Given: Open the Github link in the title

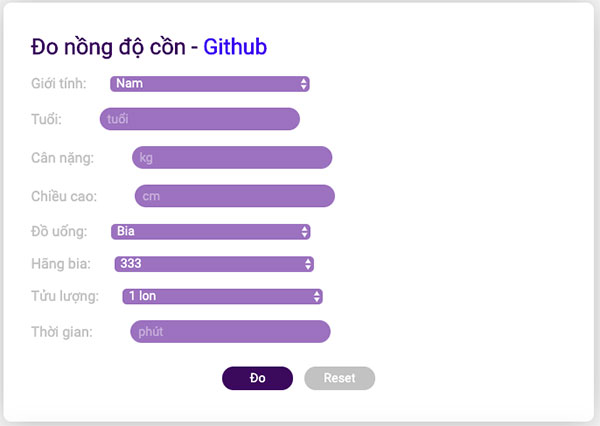Looking at the screenshot, I should (235, 46).
